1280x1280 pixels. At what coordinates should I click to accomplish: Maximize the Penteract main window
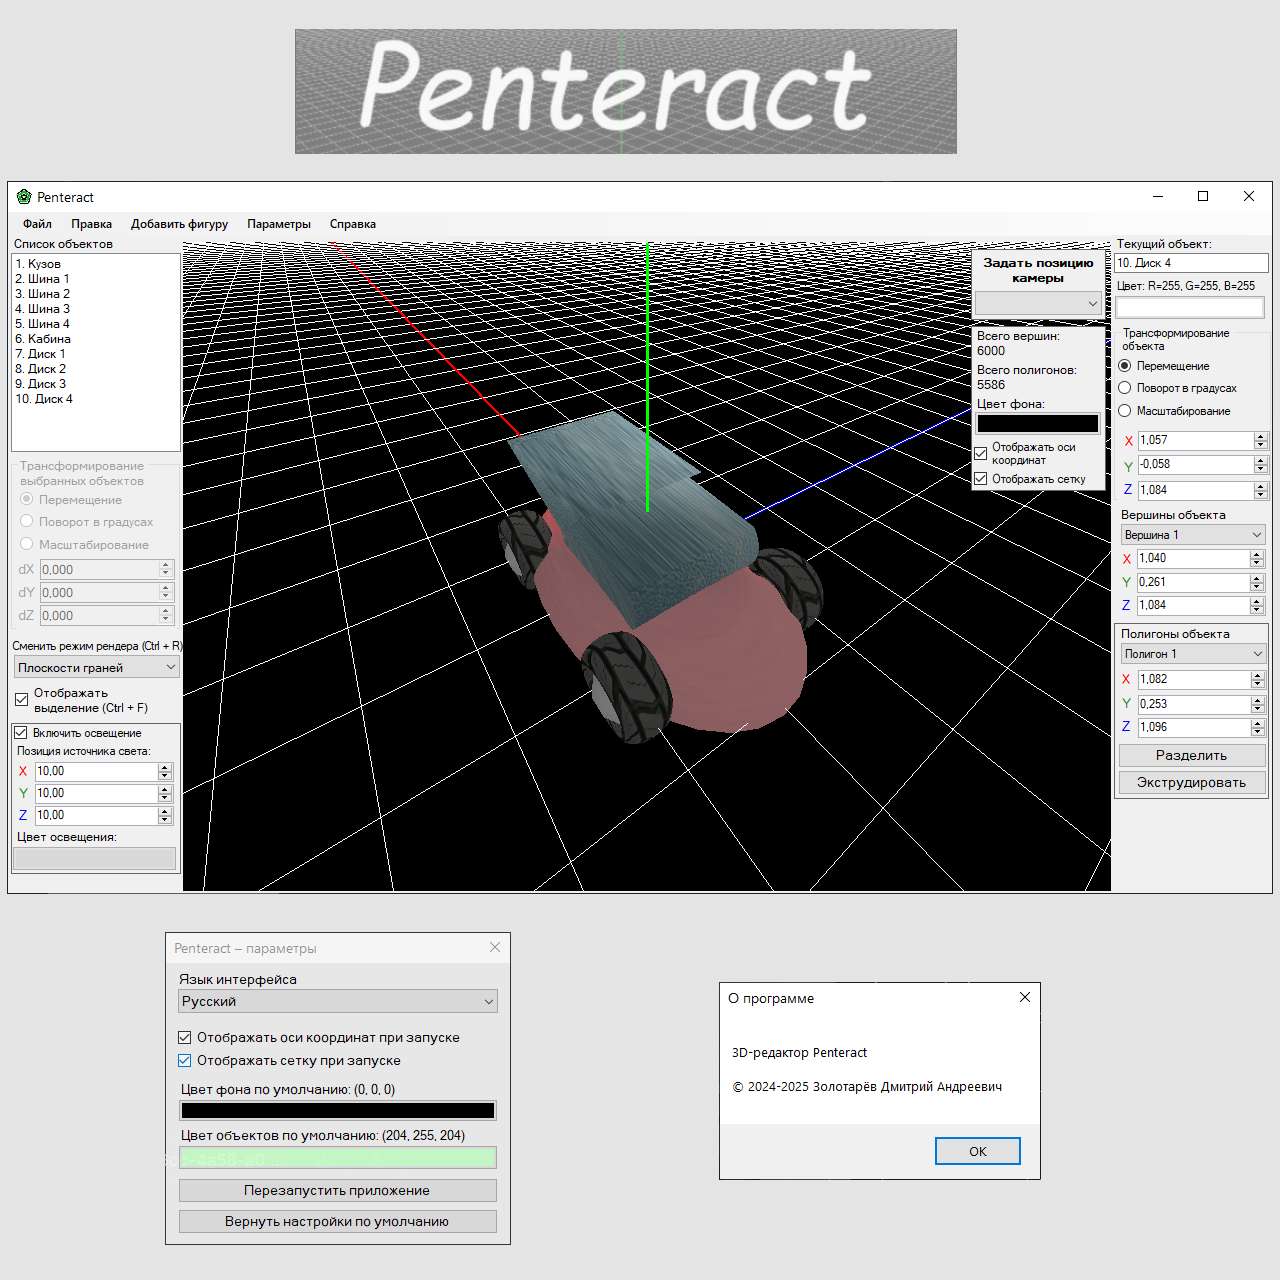(x=1203, y=197)
